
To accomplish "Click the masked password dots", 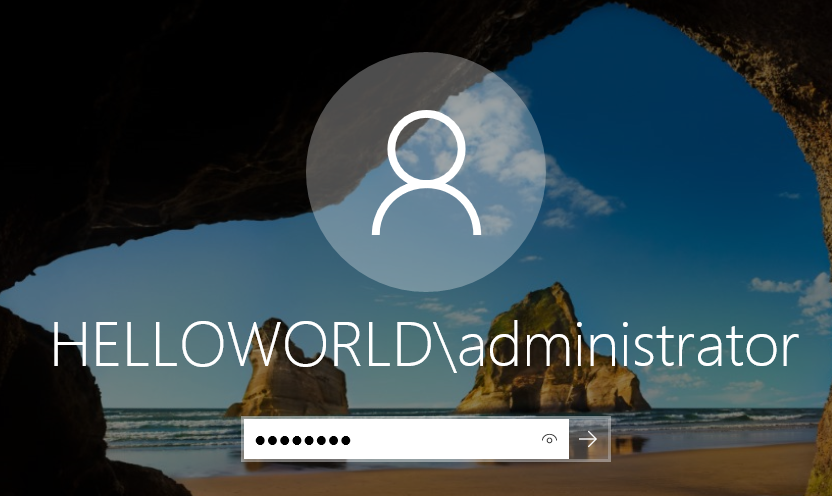I will [x=303, y=440].
